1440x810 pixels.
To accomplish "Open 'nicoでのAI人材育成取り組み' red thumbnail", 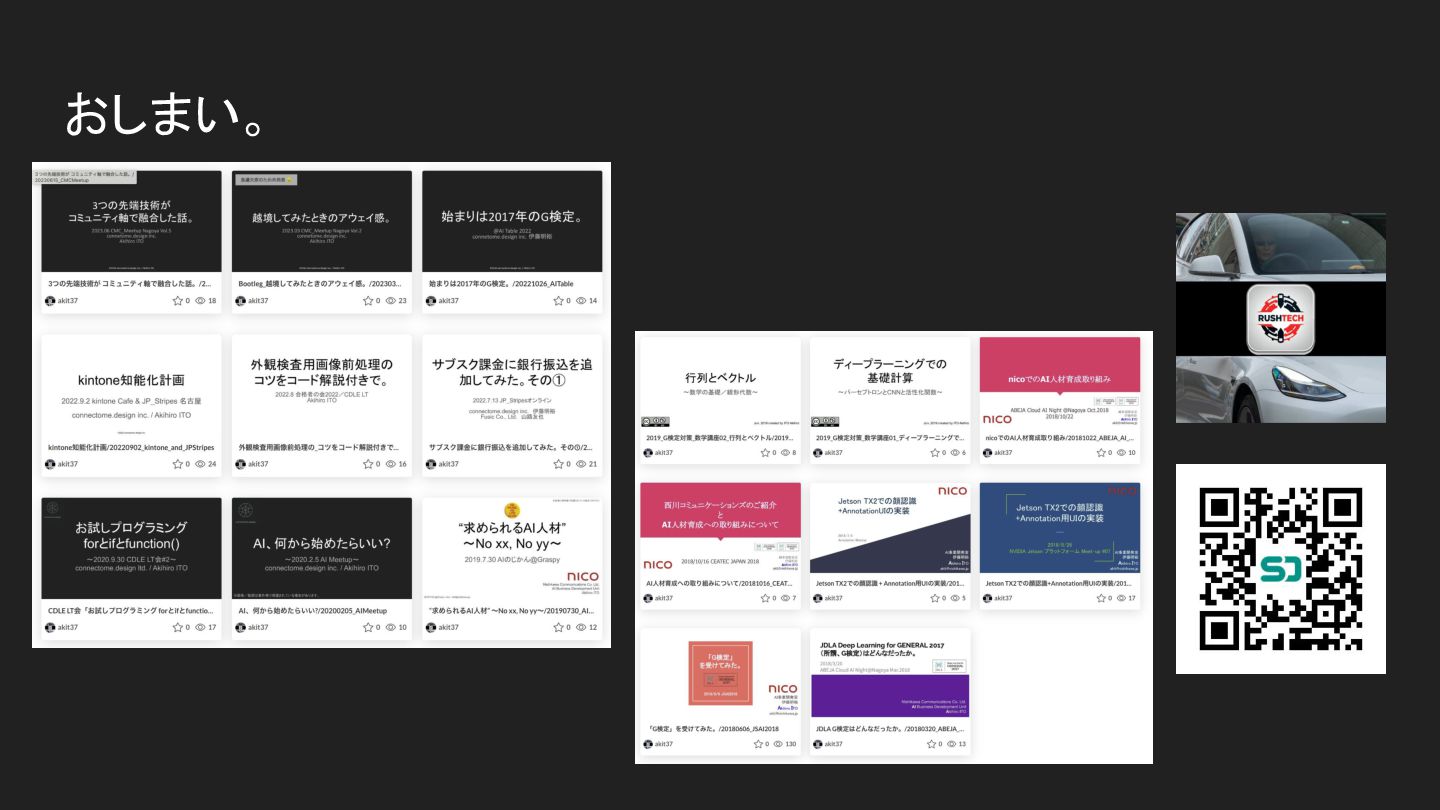I will pos(1060,382).
